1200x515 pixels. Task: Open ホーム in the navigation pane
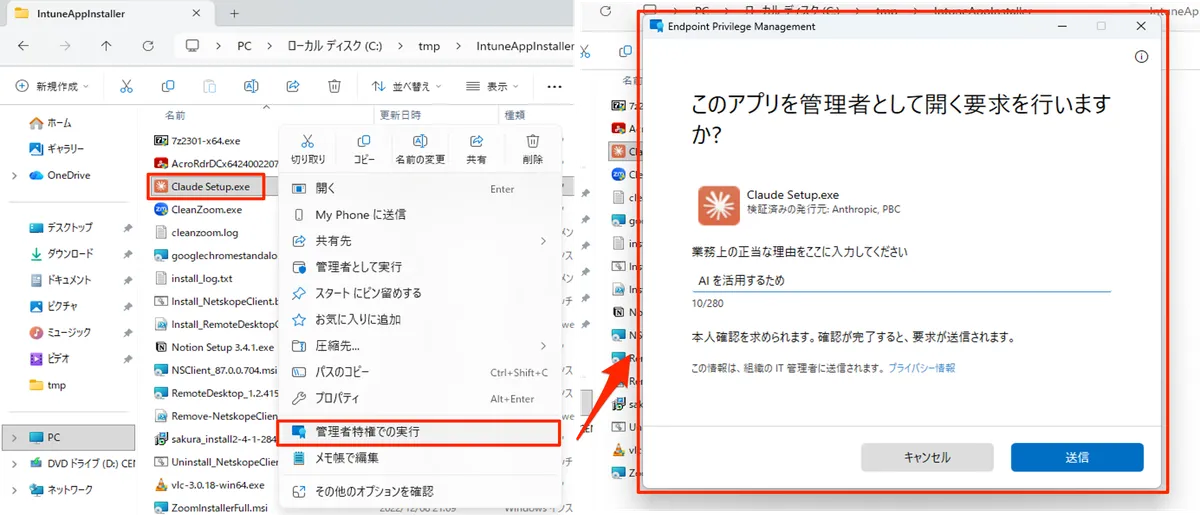pos(50,123)
